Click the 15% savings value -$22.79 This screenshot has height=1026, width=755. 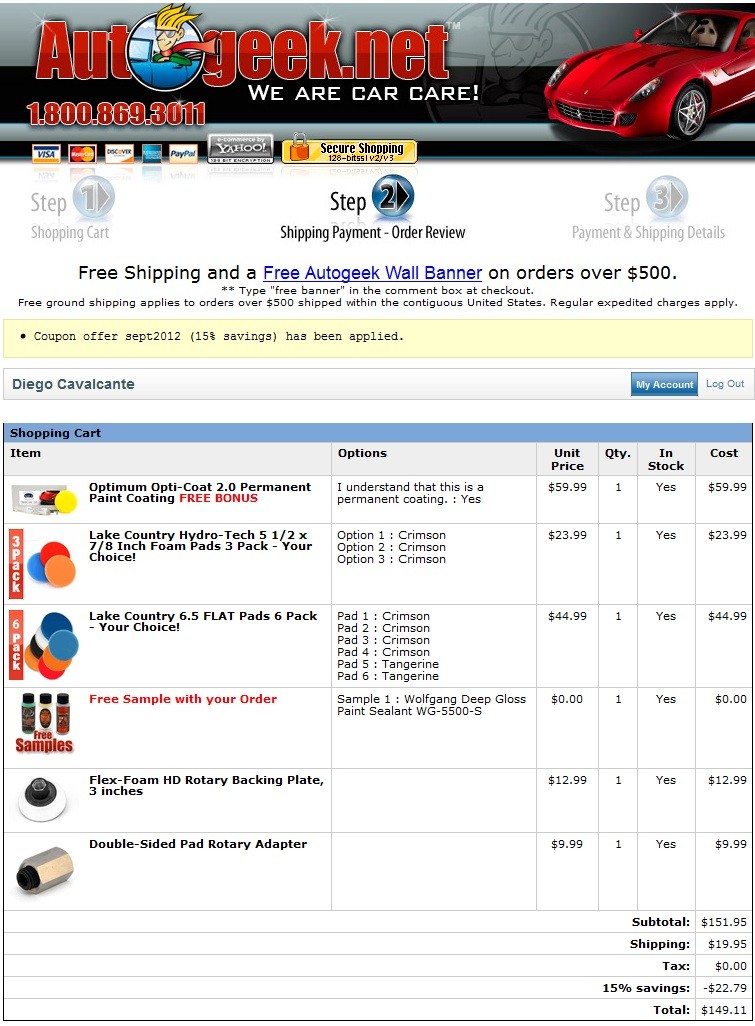(x=724, y=988)
